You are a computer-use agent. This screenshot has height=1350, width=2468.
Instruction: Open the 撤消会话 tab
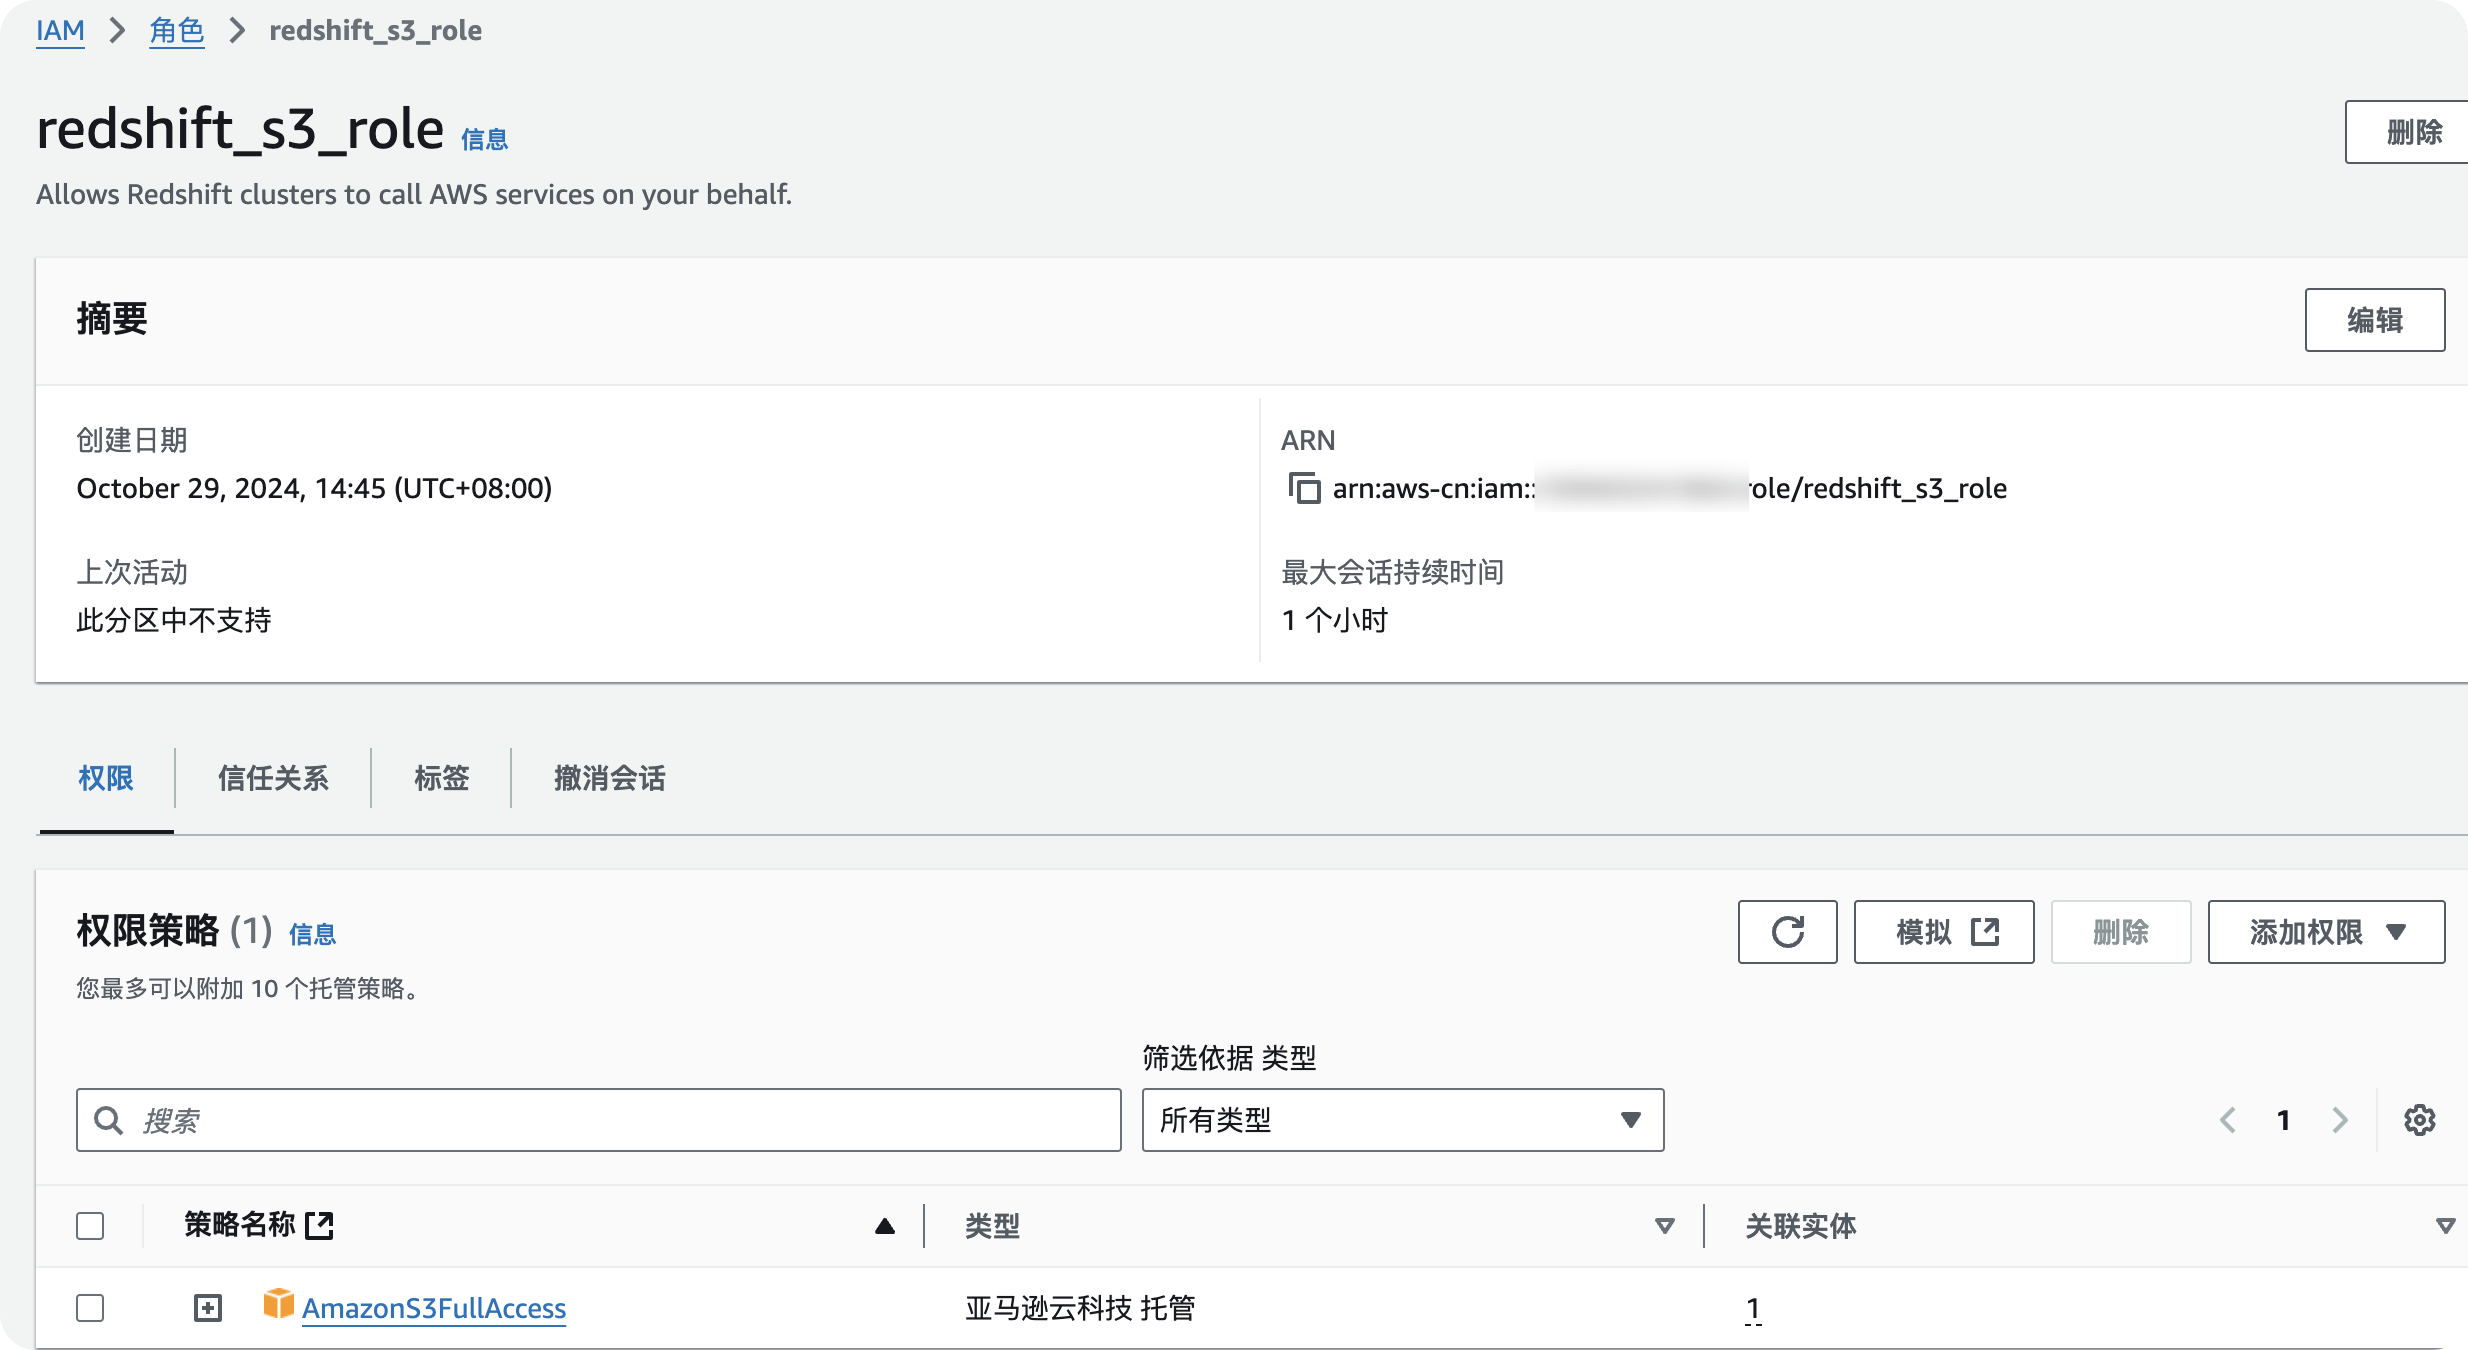pyautogui.click(x=610, y=778)
